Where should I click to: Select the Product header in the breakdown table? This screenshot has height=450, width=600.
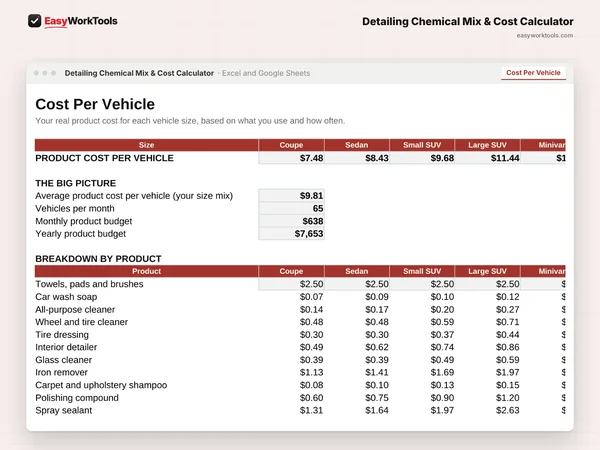[146, 271]
